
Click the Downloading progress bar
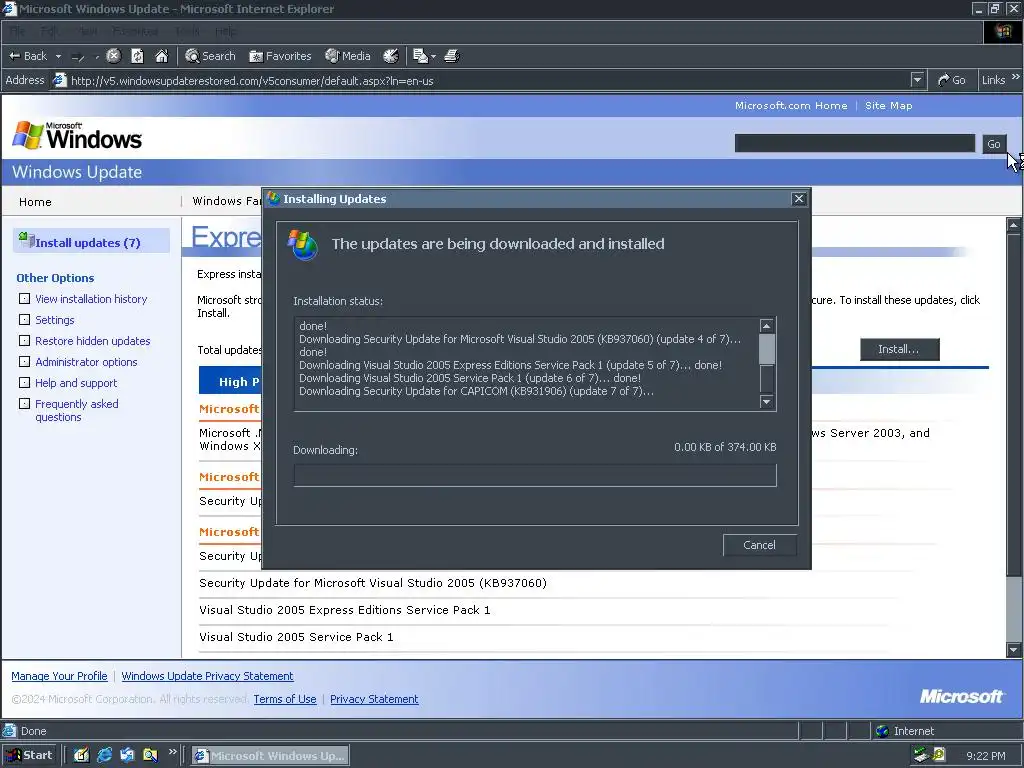tap(535, 475)
